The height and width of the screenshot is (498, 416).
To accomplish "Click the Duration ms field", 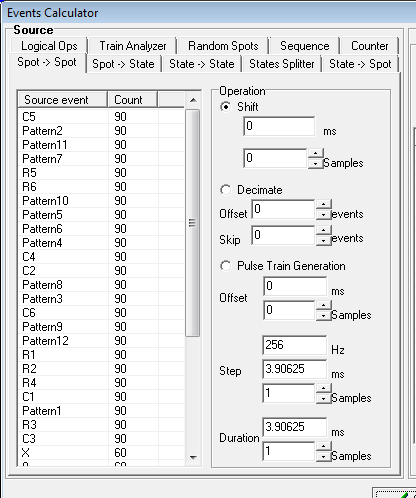I will coord(295,427).
